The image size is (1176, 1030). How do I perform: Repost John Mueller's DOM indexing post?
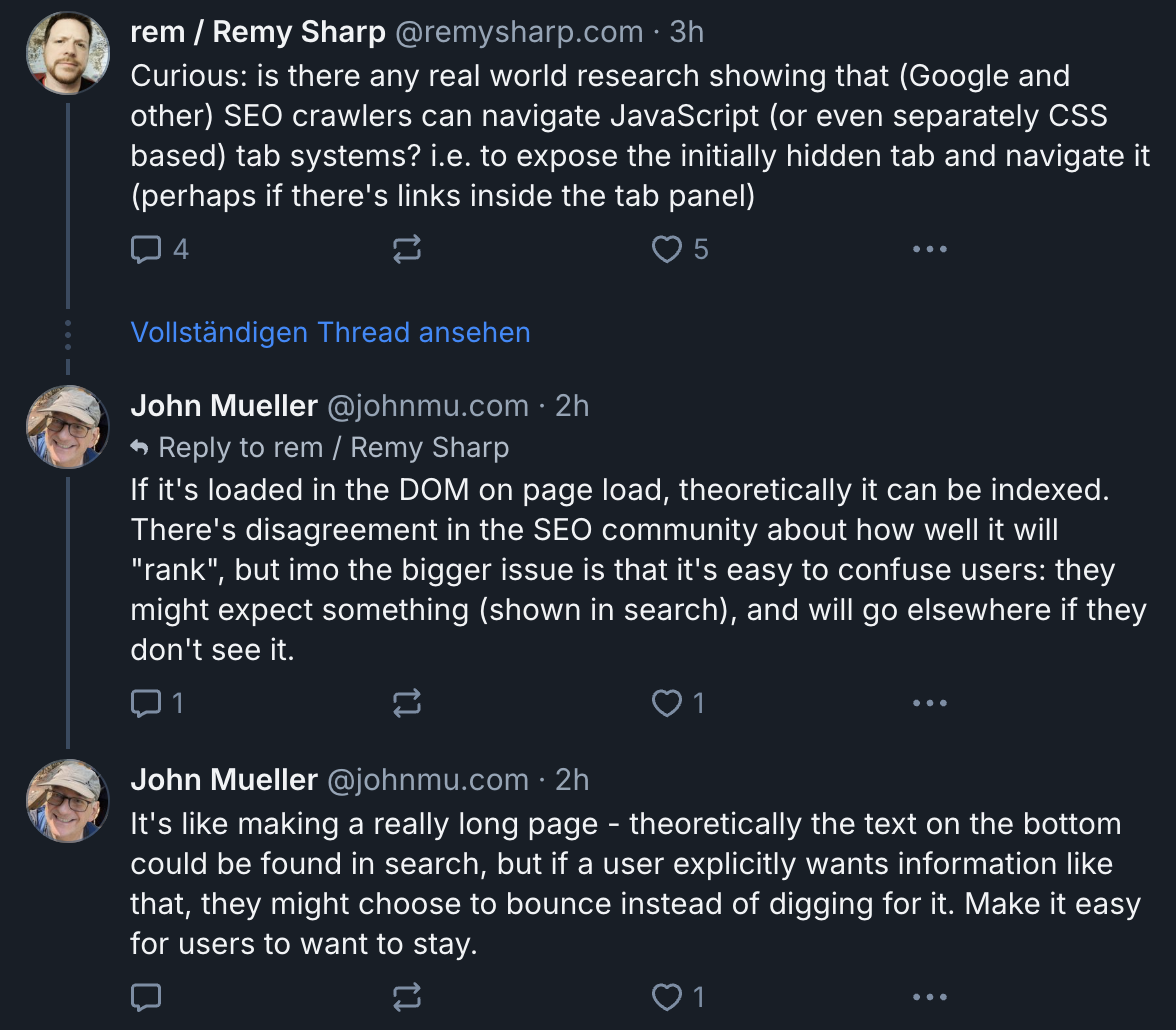(407, 704)
